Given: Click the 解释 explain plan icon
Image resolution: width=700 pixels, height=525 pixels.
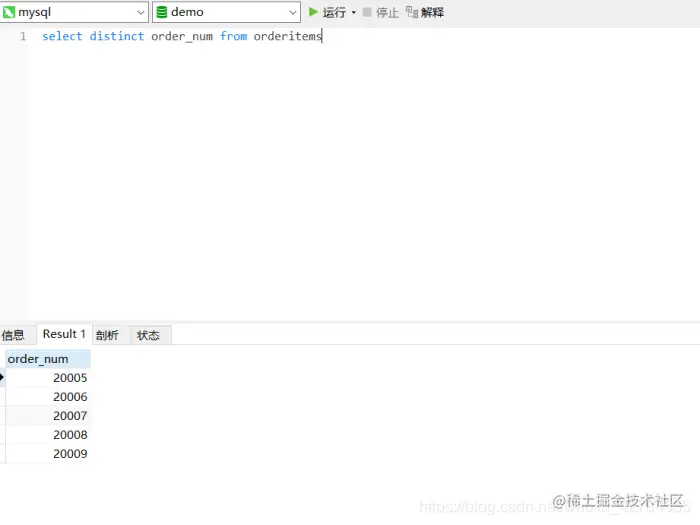Looking at the screenshot, I should point(412,12).
